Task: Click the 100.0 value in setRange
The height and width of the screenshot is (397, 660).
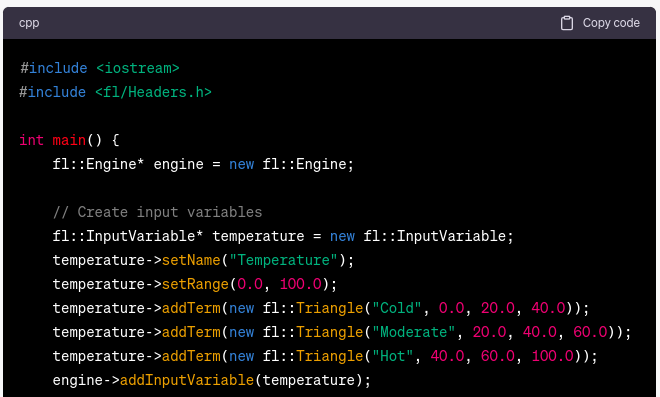Action: (x=301, y=284)
